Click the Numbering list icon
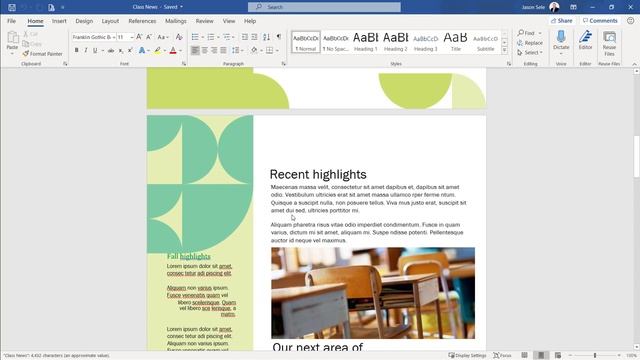This screenshot has height=360, width=640. [211, 37]
